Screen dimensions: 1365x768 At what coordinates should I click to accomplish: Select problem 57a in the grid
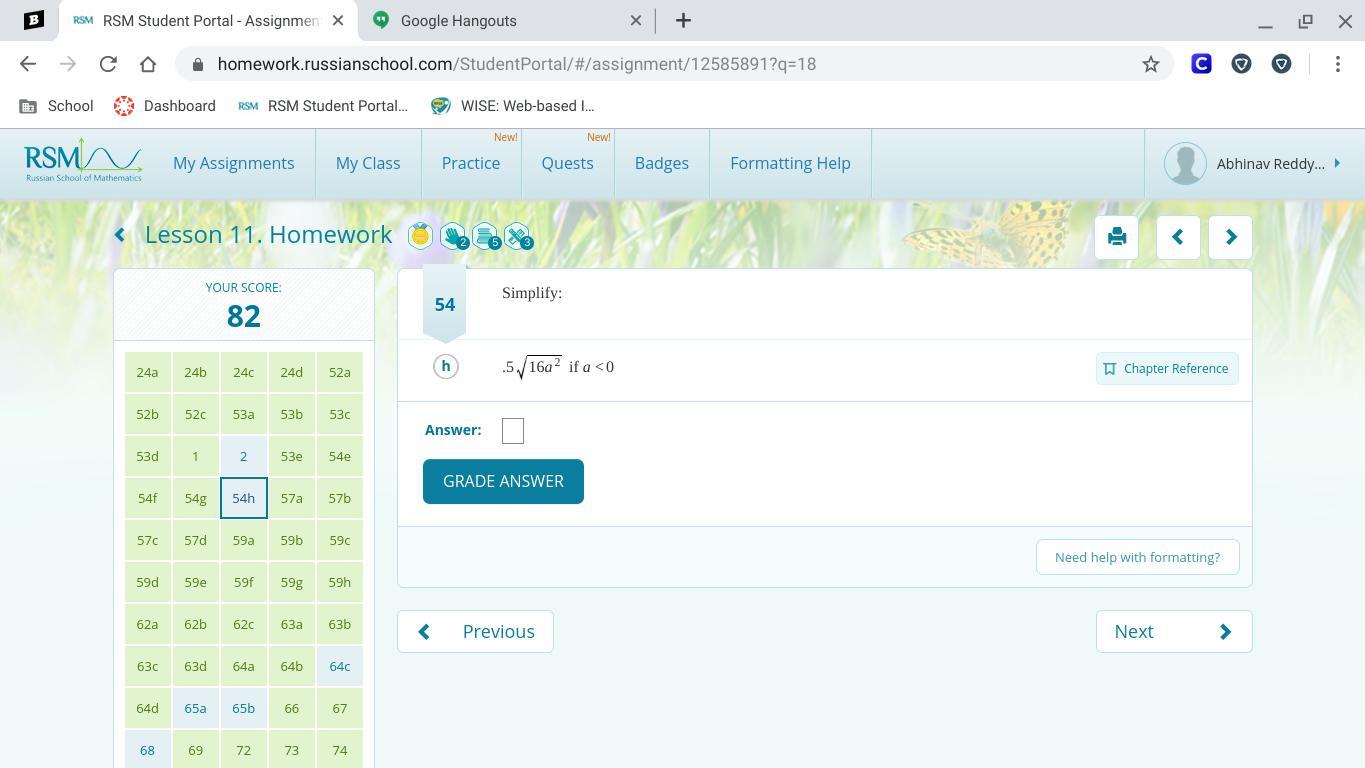[x=291, y=498]
